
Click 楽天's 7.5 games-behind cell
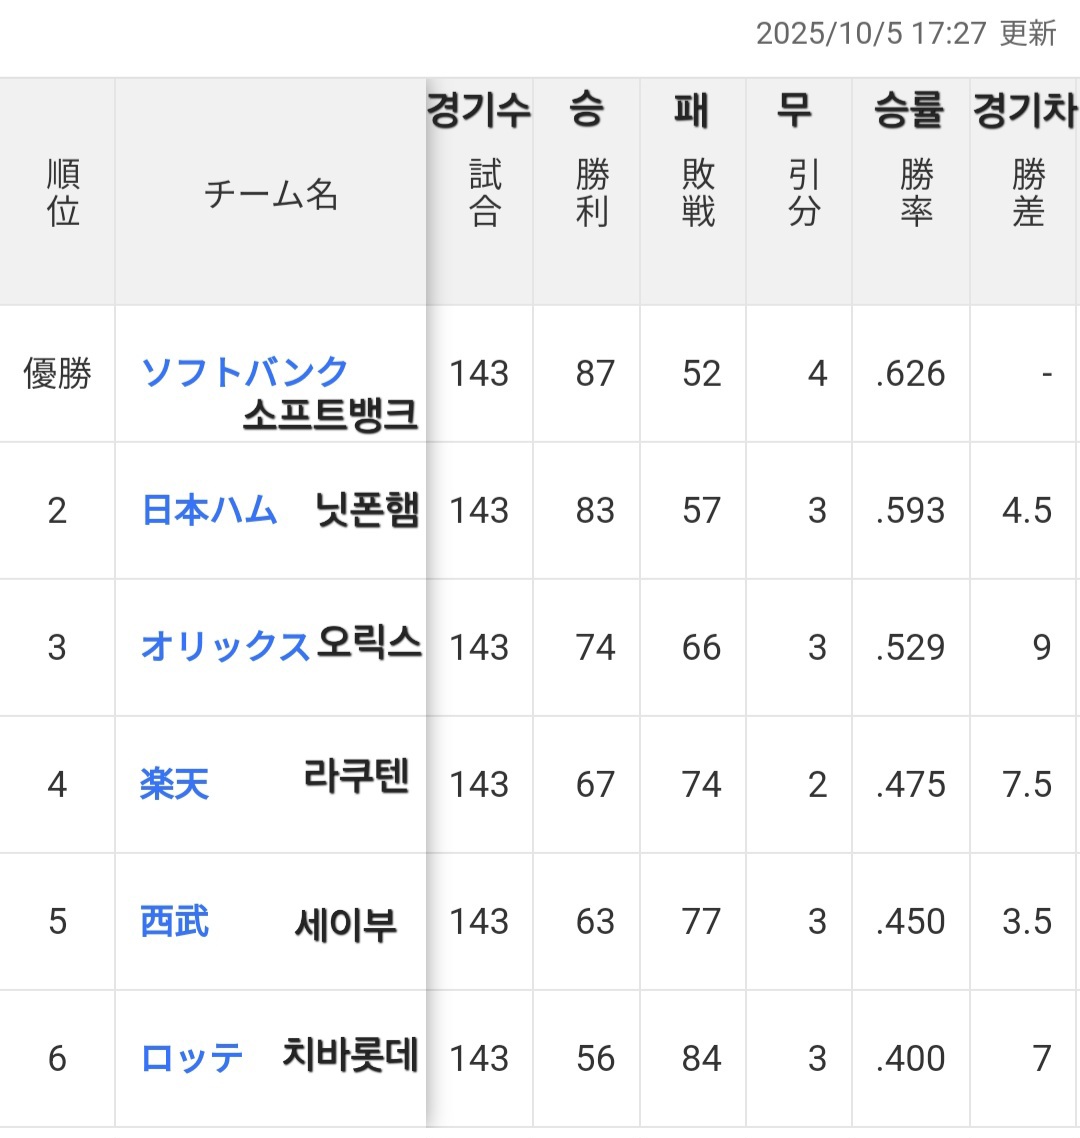pos(1027,785)
